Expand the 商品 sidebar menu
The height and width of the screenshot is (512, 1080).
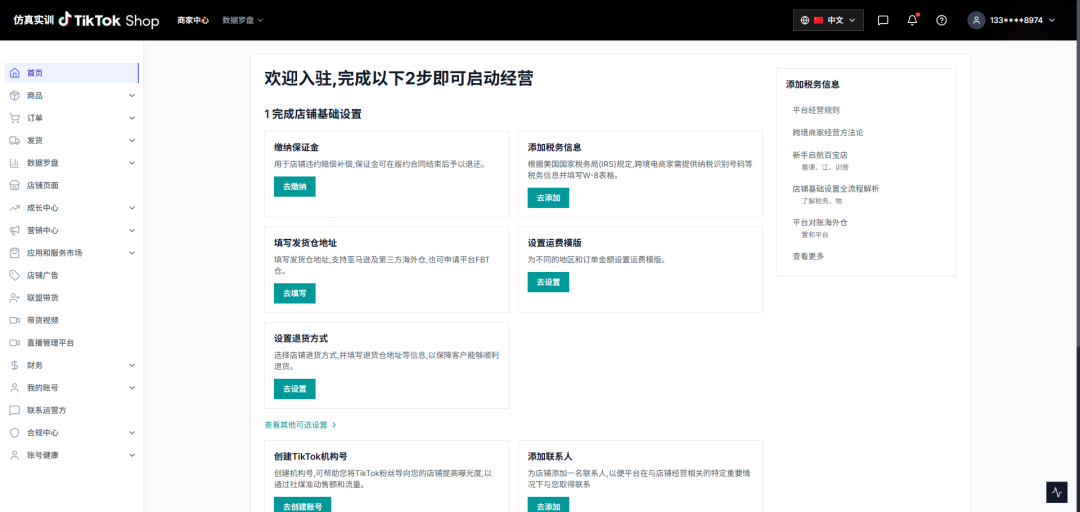[70, 95]
